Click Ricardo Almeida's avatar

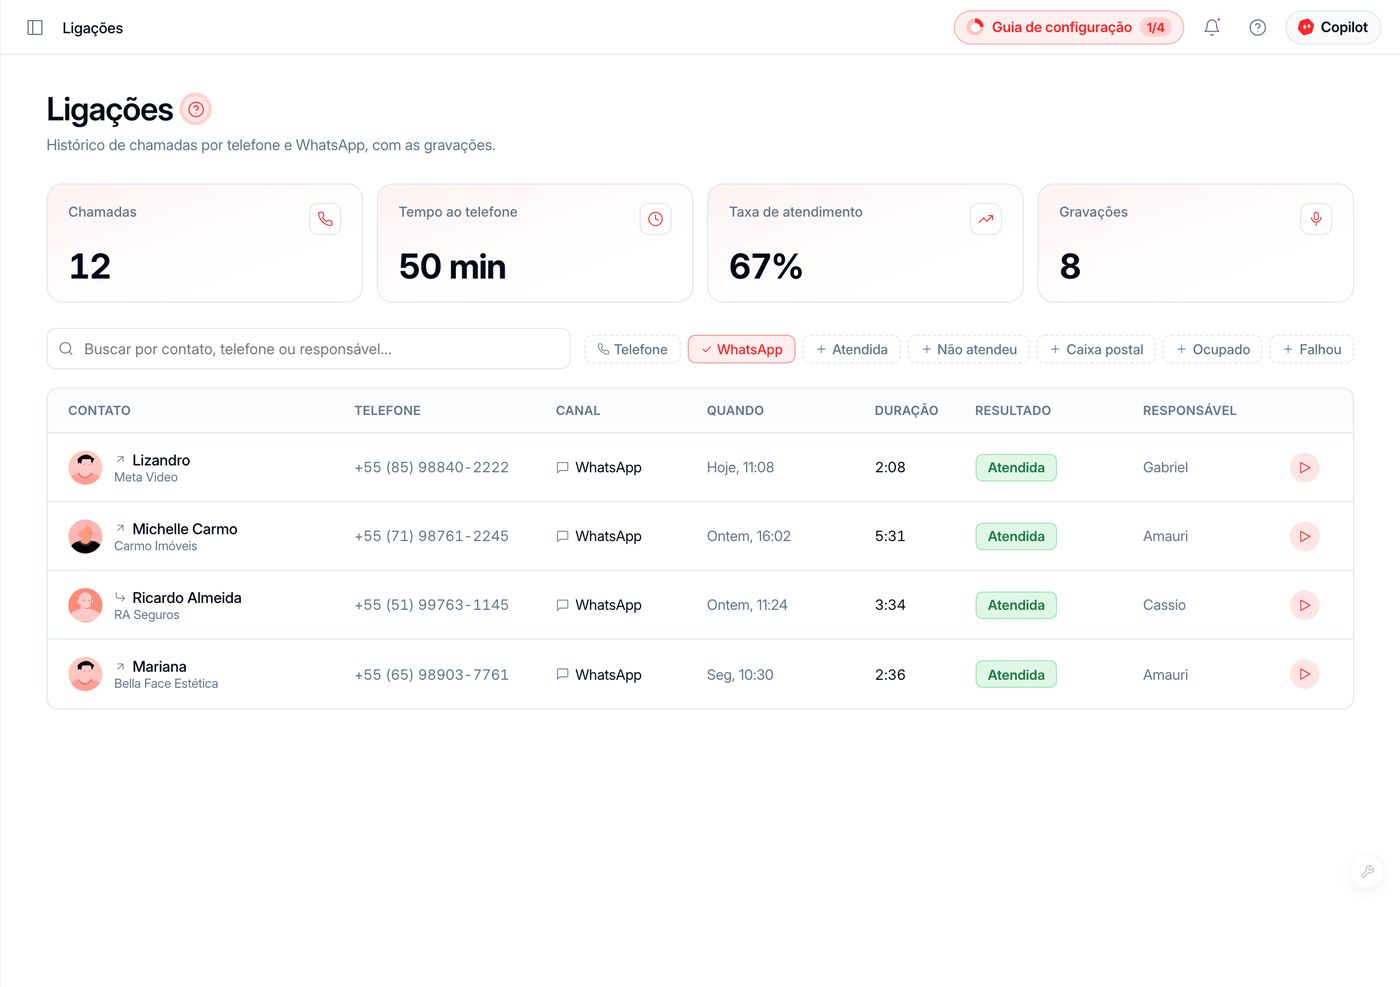coord(85,605)
